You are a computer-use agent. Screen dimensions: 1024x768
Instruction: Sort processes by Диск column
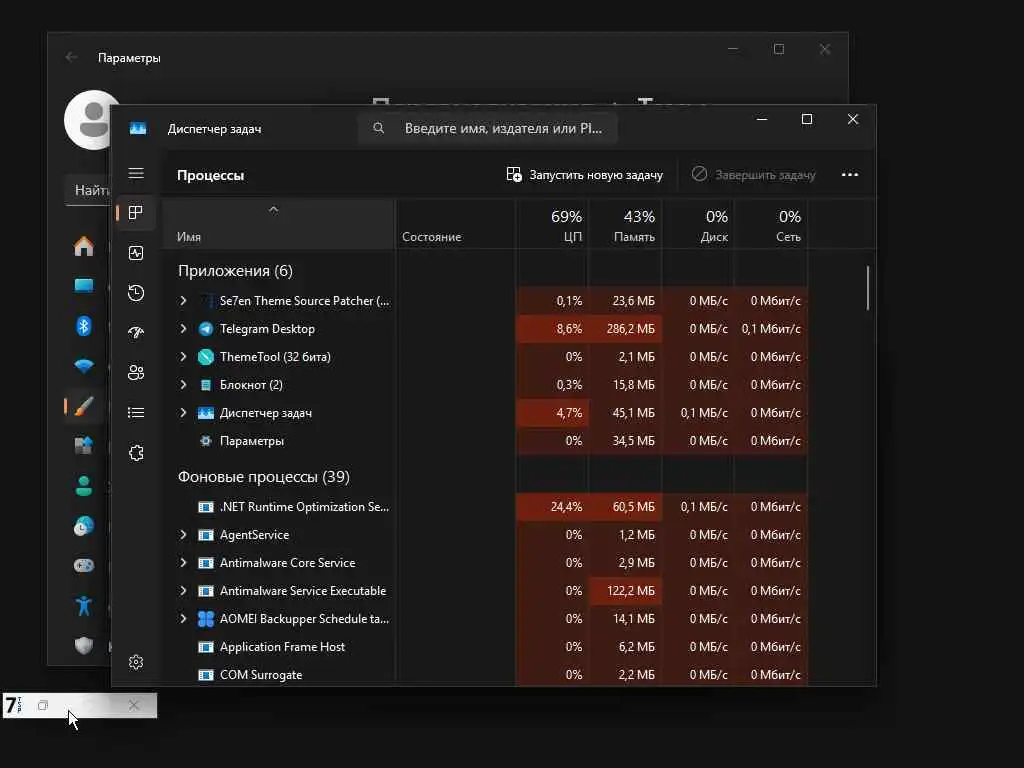pyautogui.click(x=698, y=225)
